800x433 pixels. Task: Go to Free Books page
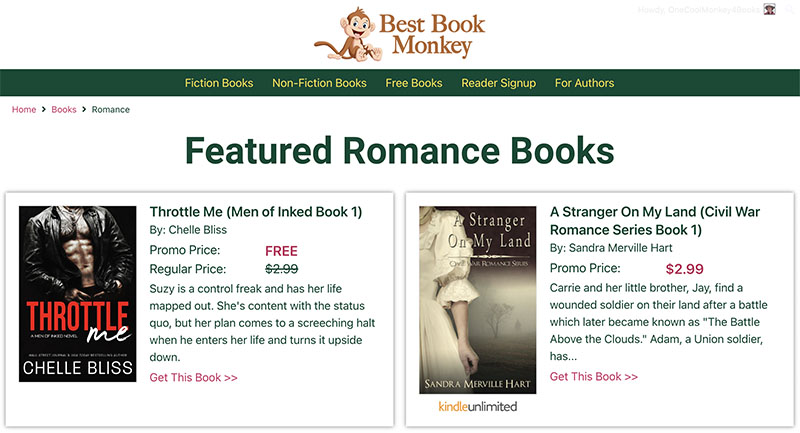pyautogui.click(x=414, y=83)
